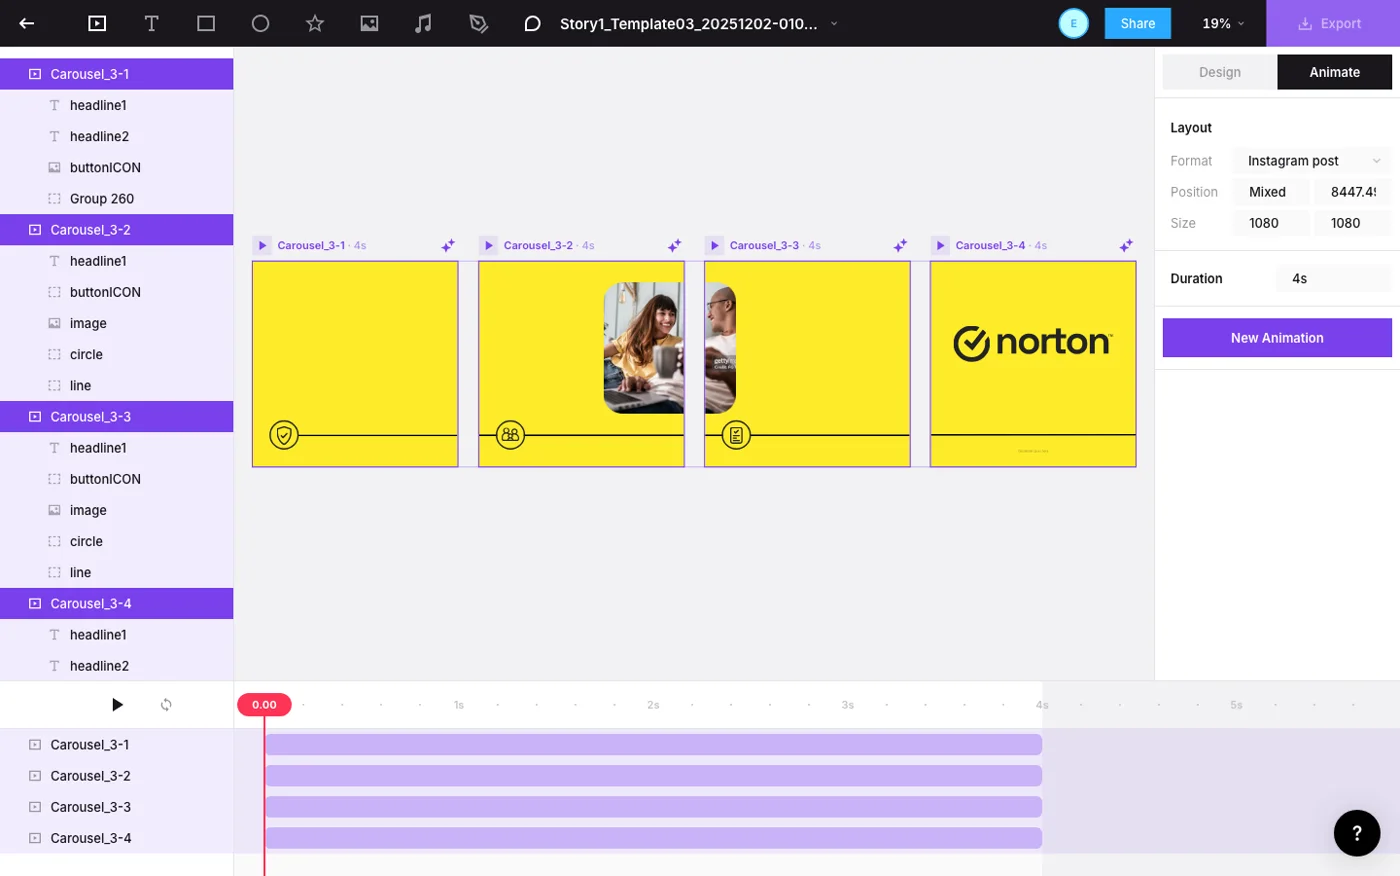This screenshot has width=1400, height=876.
Task: Select the artboard frame tool
Action: [97, 23]
